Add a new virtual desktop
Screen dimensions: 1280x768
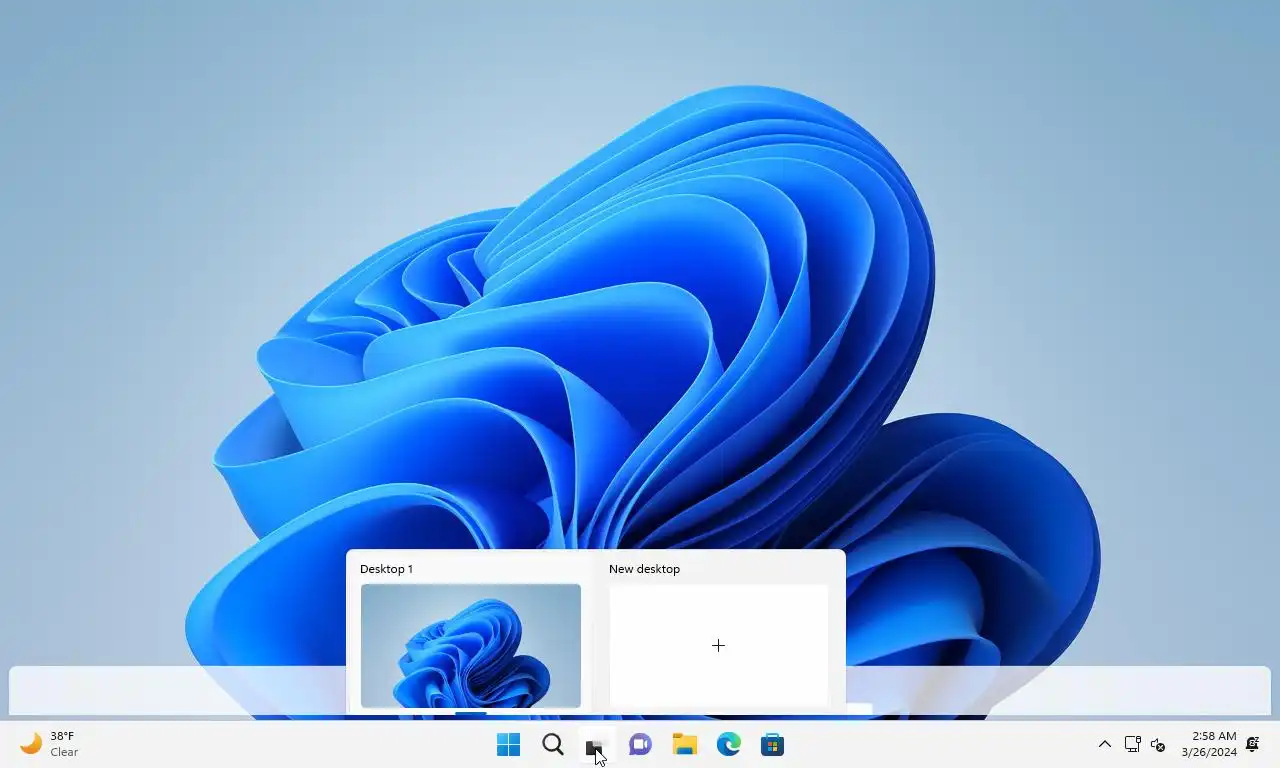click(718, 646)
